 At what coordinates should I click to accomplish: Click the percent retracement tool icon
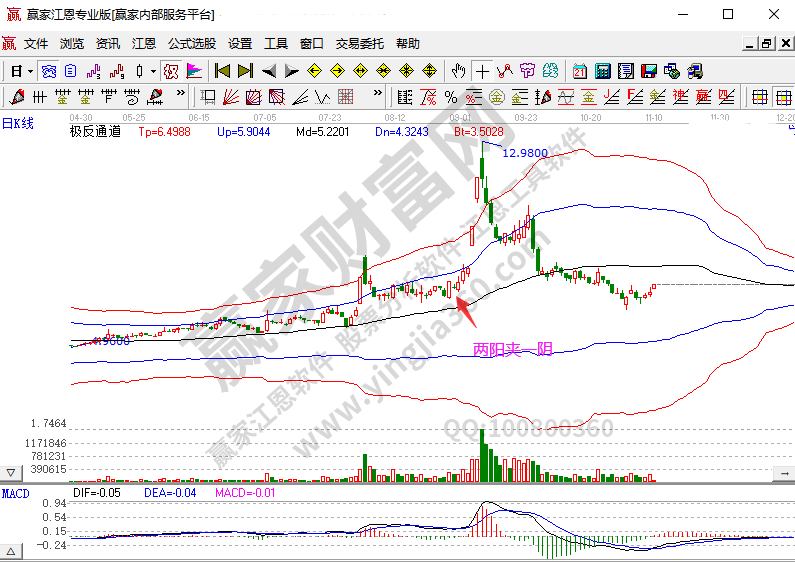[451, 97]
